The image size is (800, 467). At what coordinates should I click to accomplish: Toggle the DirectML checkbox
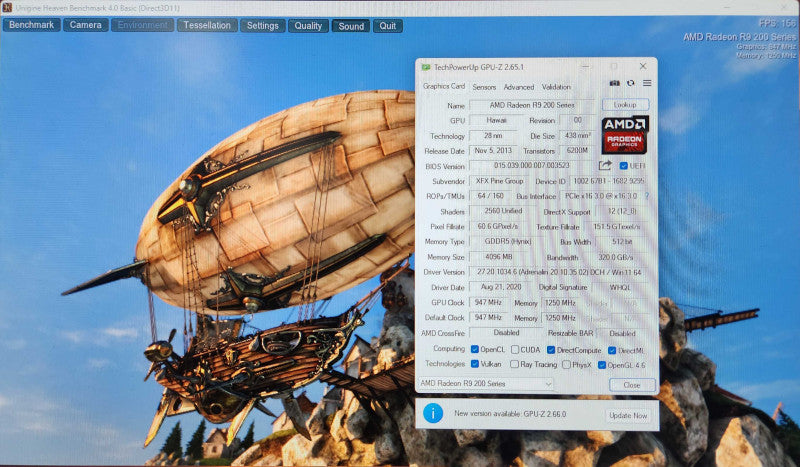tap(612, 350)
